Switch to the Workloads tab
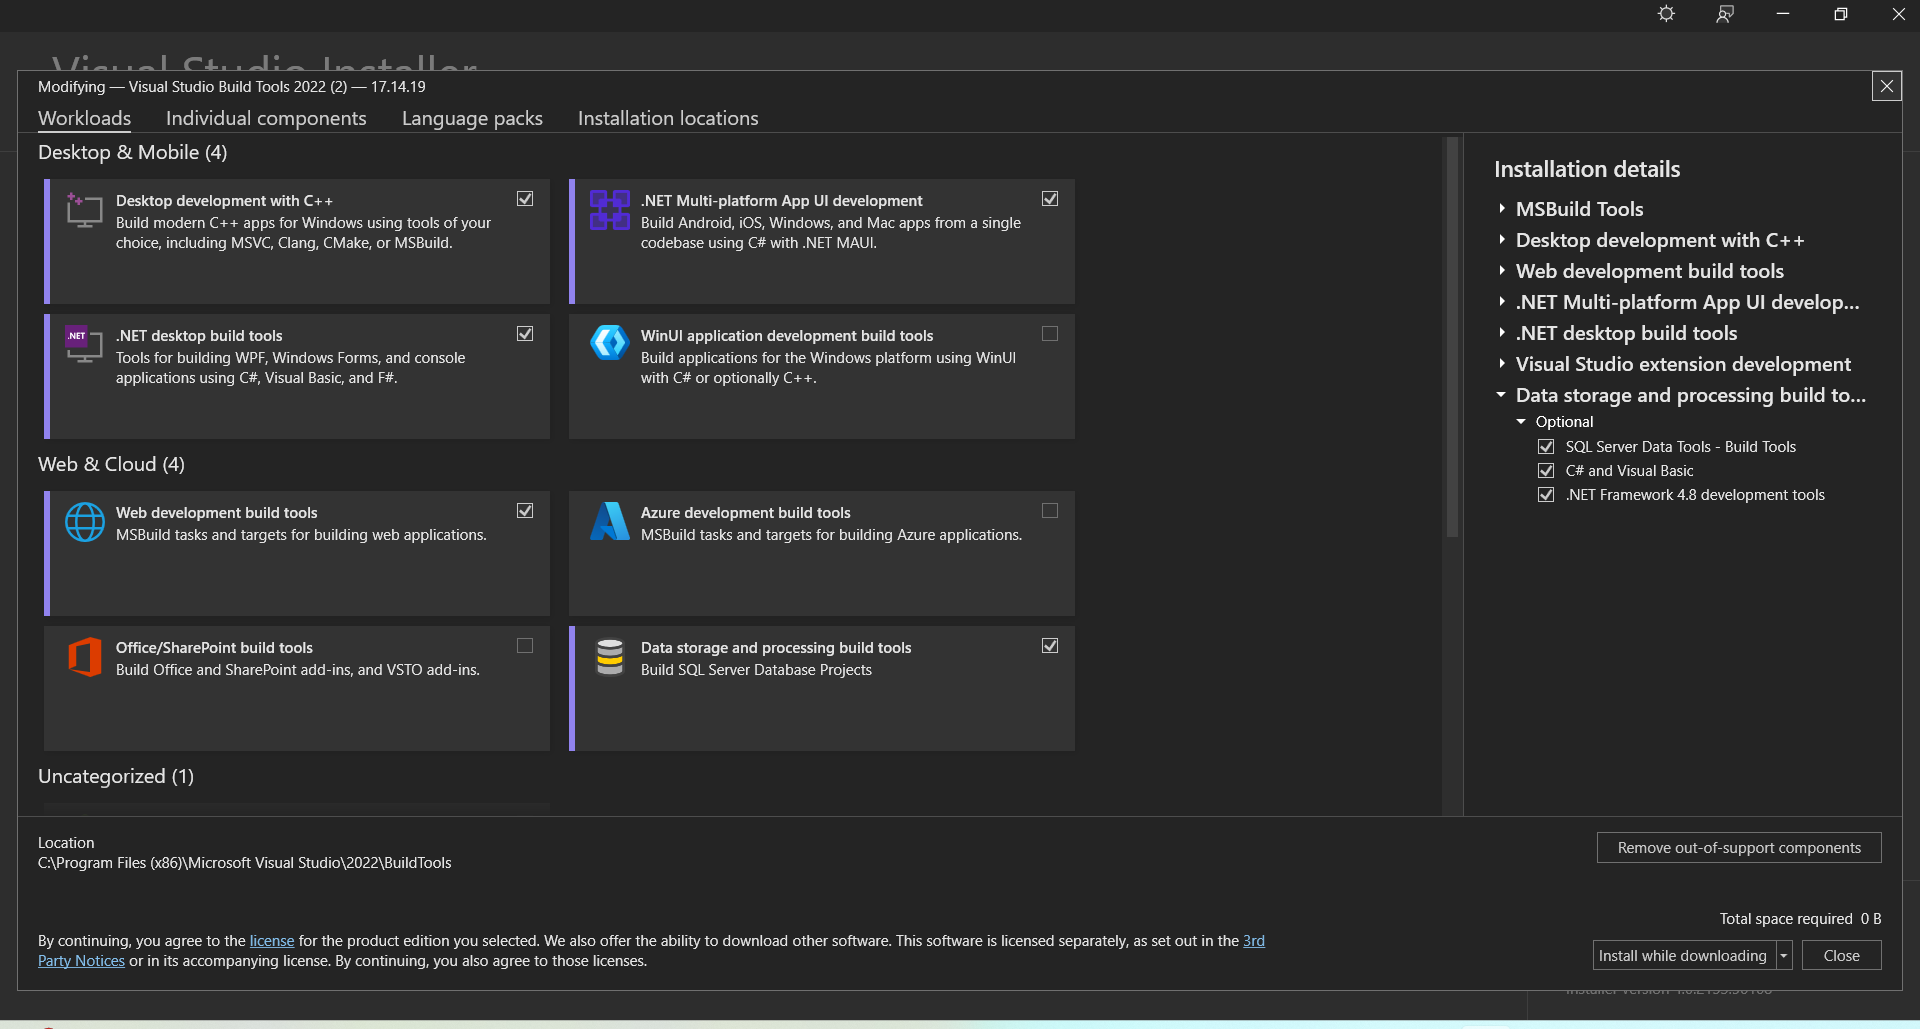Viewport: 1920px width, 1029px height. 85,118
